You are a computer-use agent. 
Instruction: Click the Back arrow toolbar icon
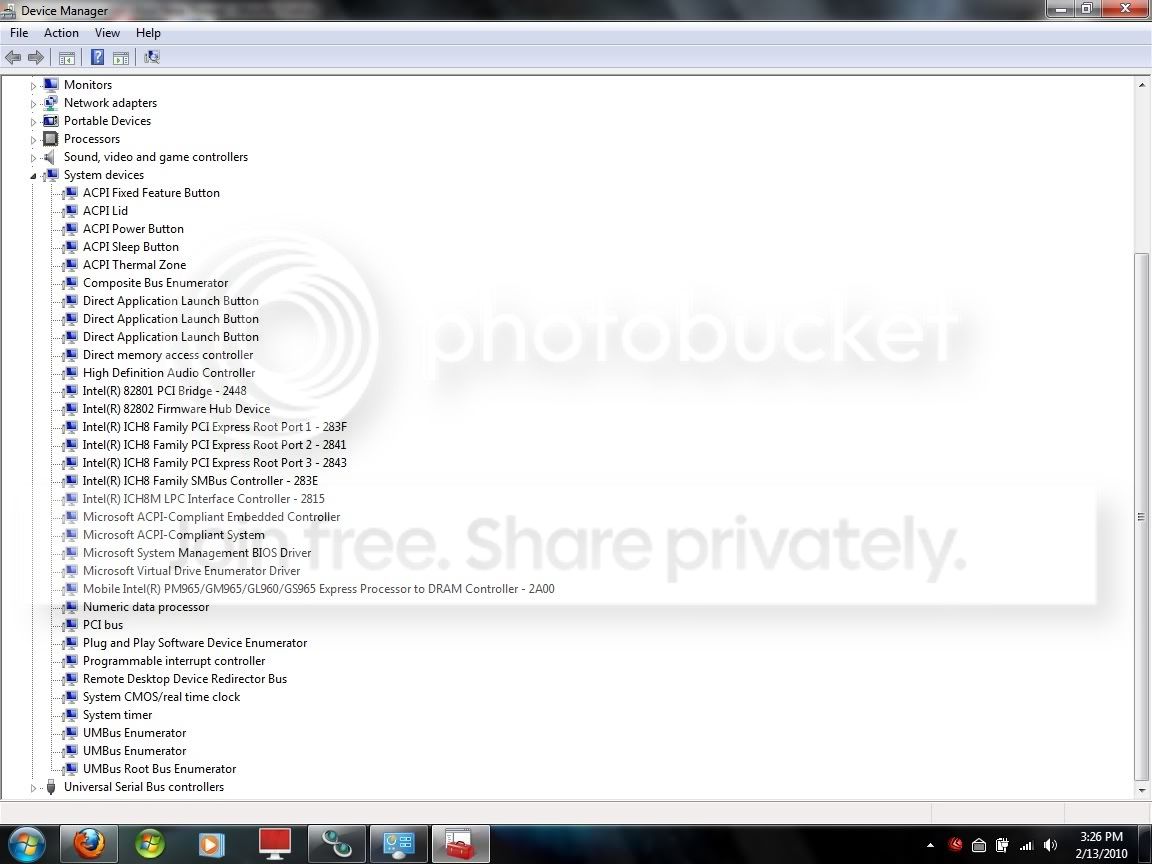(x=12, y=57)
